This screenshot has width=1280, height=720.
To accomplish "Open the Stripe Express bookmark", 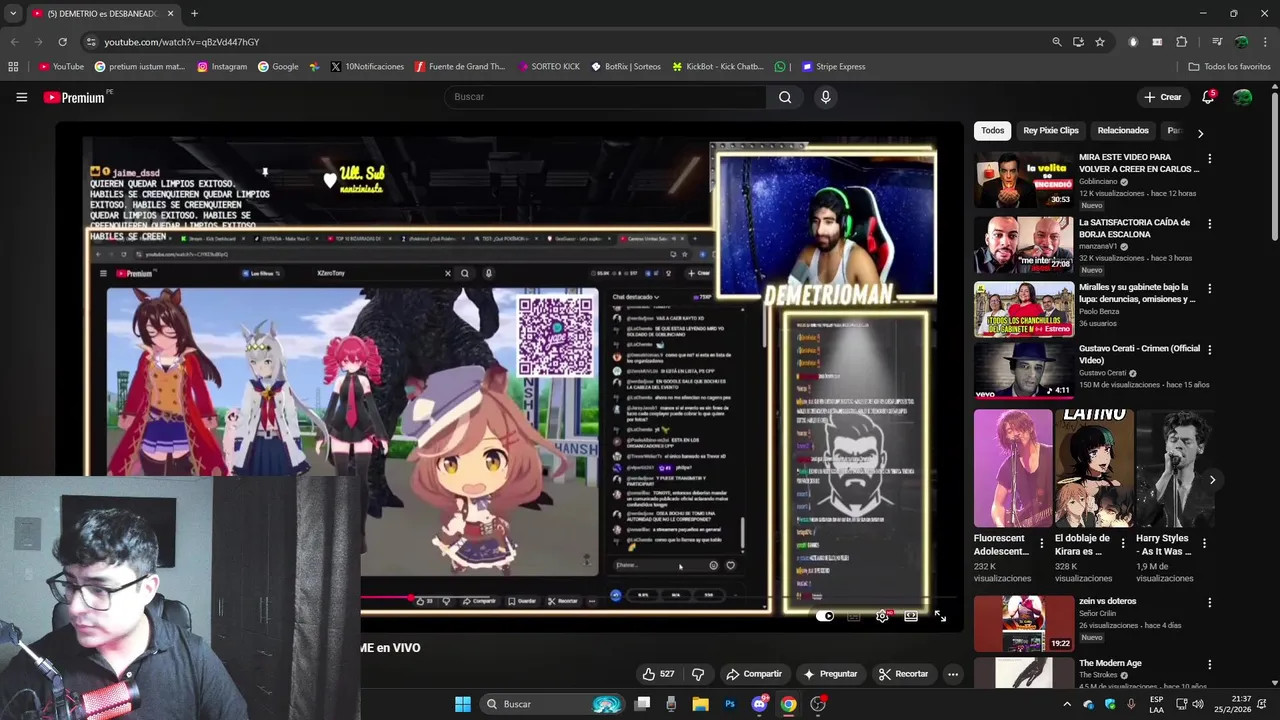I will (833, 67).
